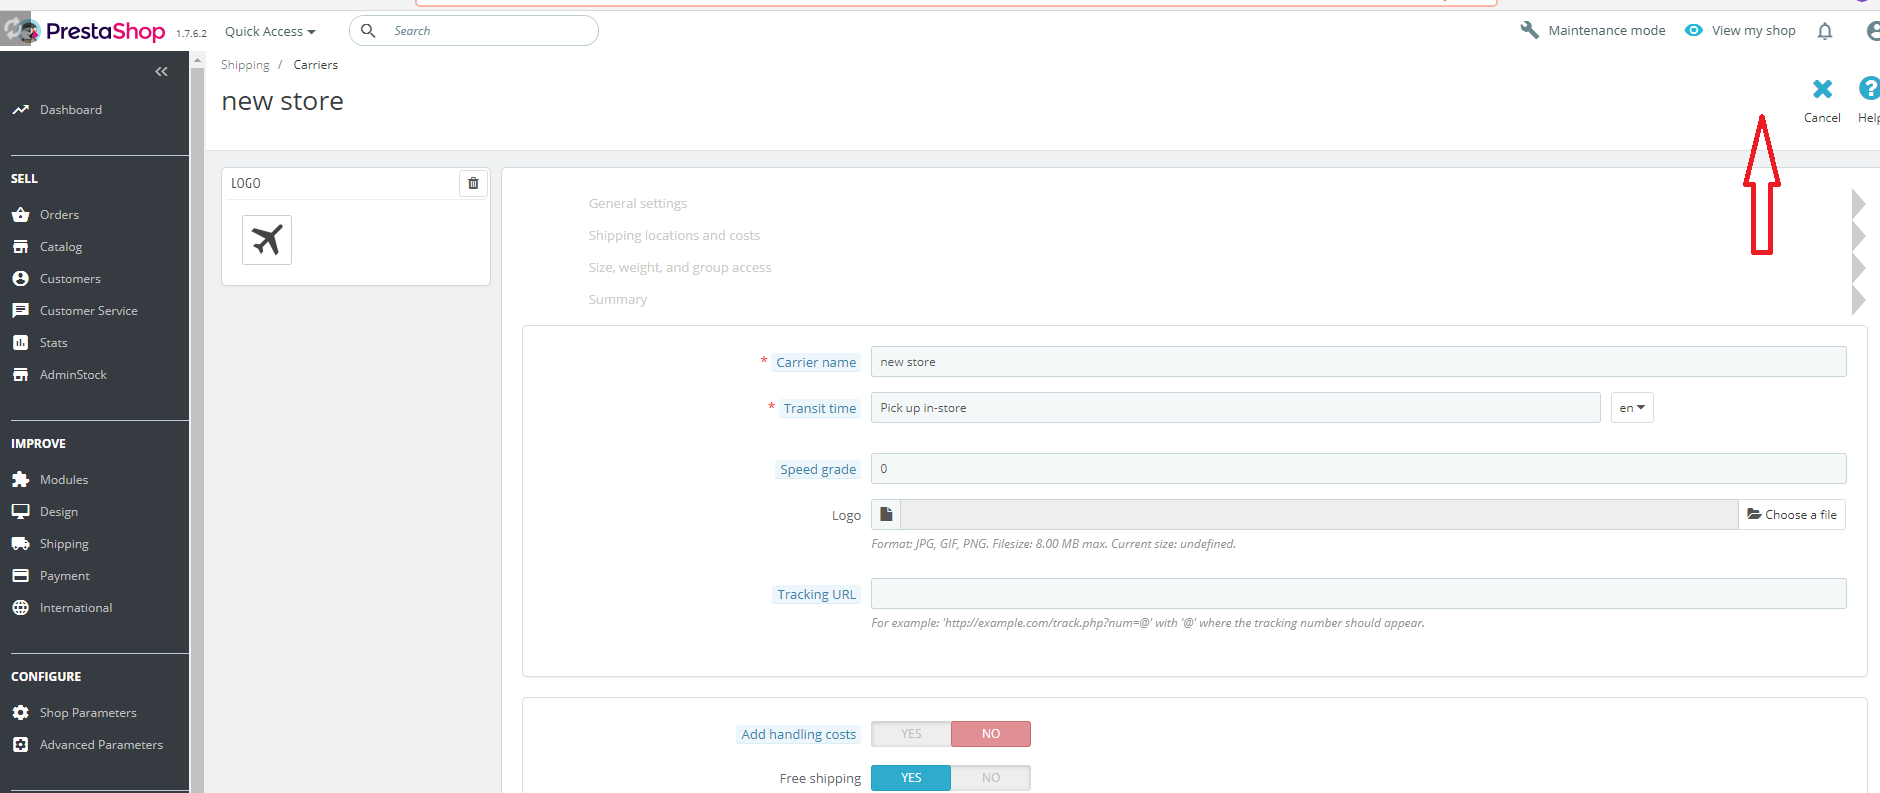Delete the carrier logo with trash icon
The height and width of the screenshot is (793, 1880).
tap(473, 183)
